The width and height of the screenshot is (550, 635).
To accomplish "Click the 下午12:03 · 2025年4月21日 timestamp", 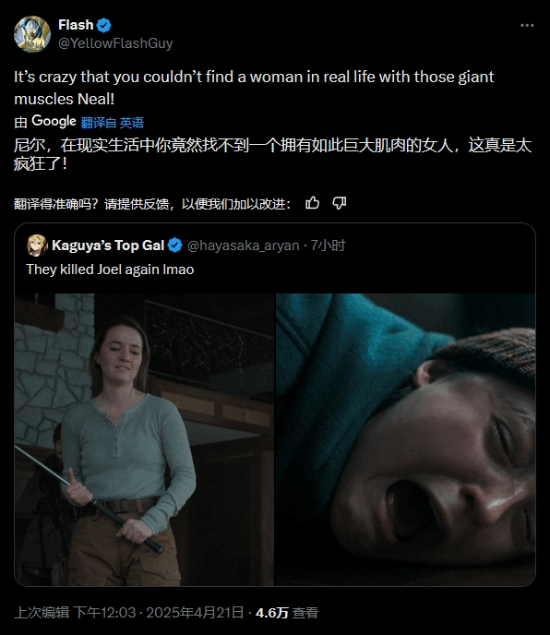I will pos(158,612).
